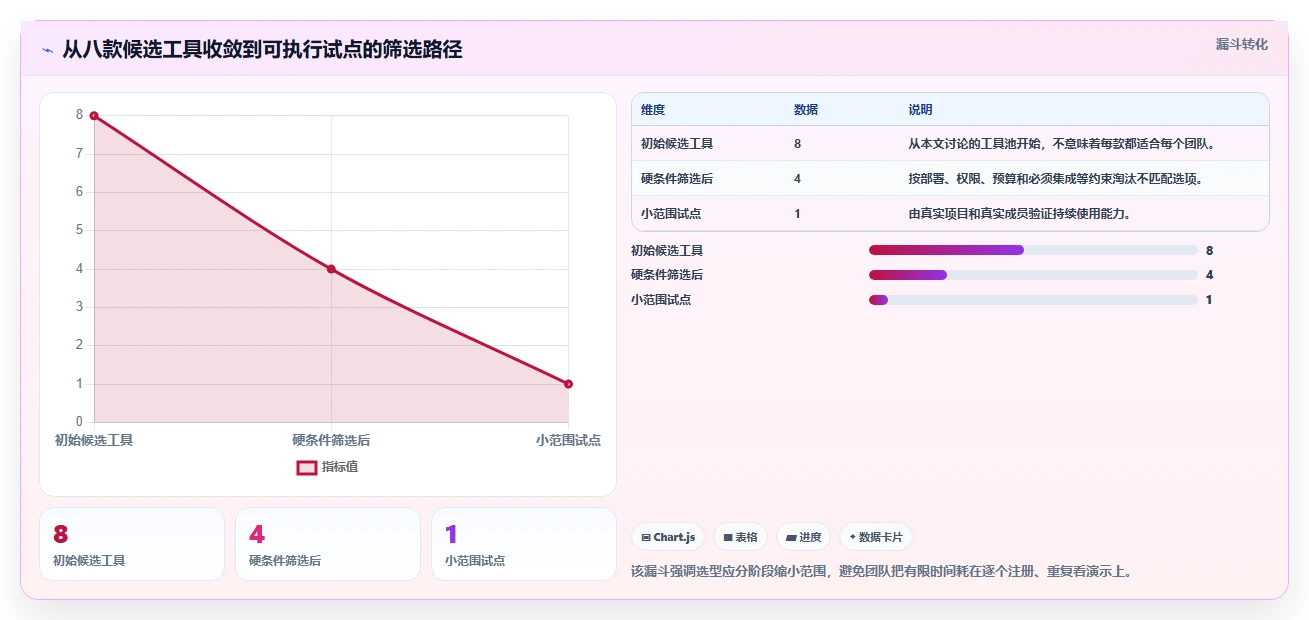
Task: Select table cell 小范围试点
Action: coord(671,214)
